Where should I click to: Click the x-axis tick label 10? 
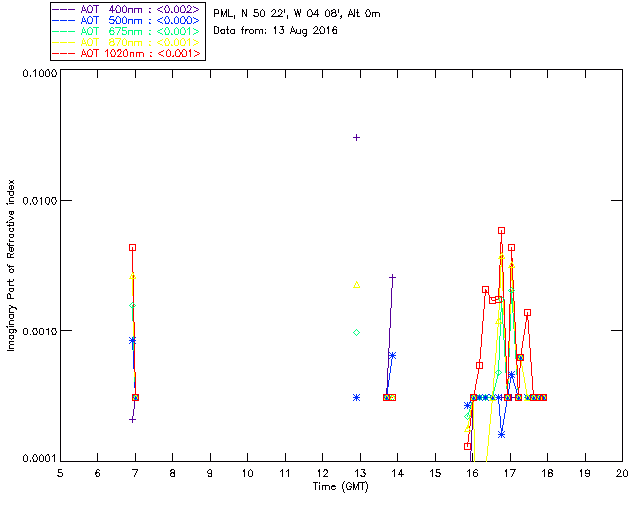pos(247,473)
